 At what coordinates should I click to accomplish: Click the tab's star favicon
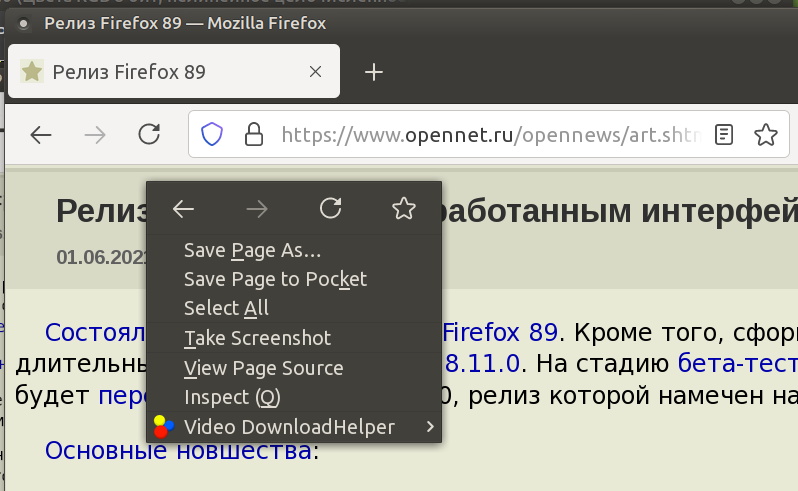[x=32, y=72]
